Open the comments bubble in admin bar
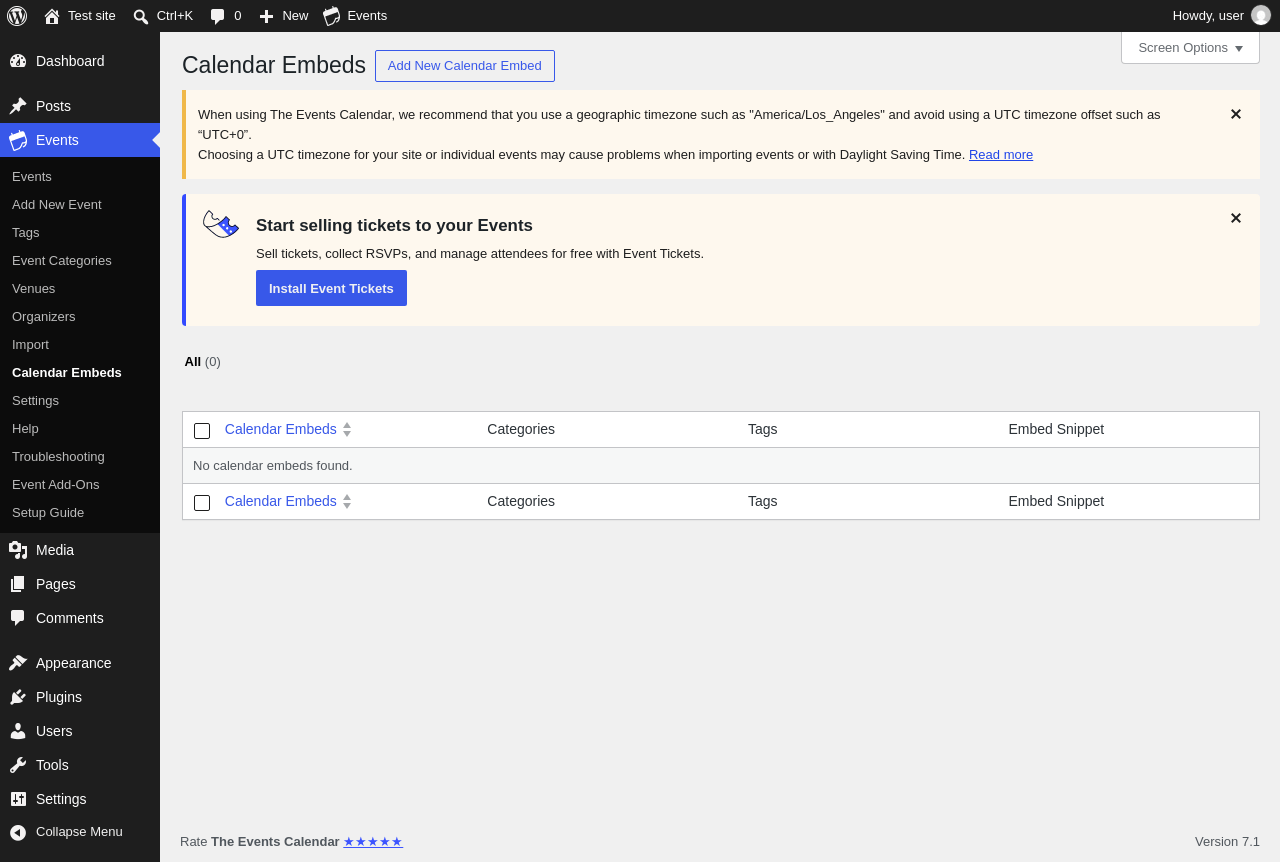 click(217, 16)
